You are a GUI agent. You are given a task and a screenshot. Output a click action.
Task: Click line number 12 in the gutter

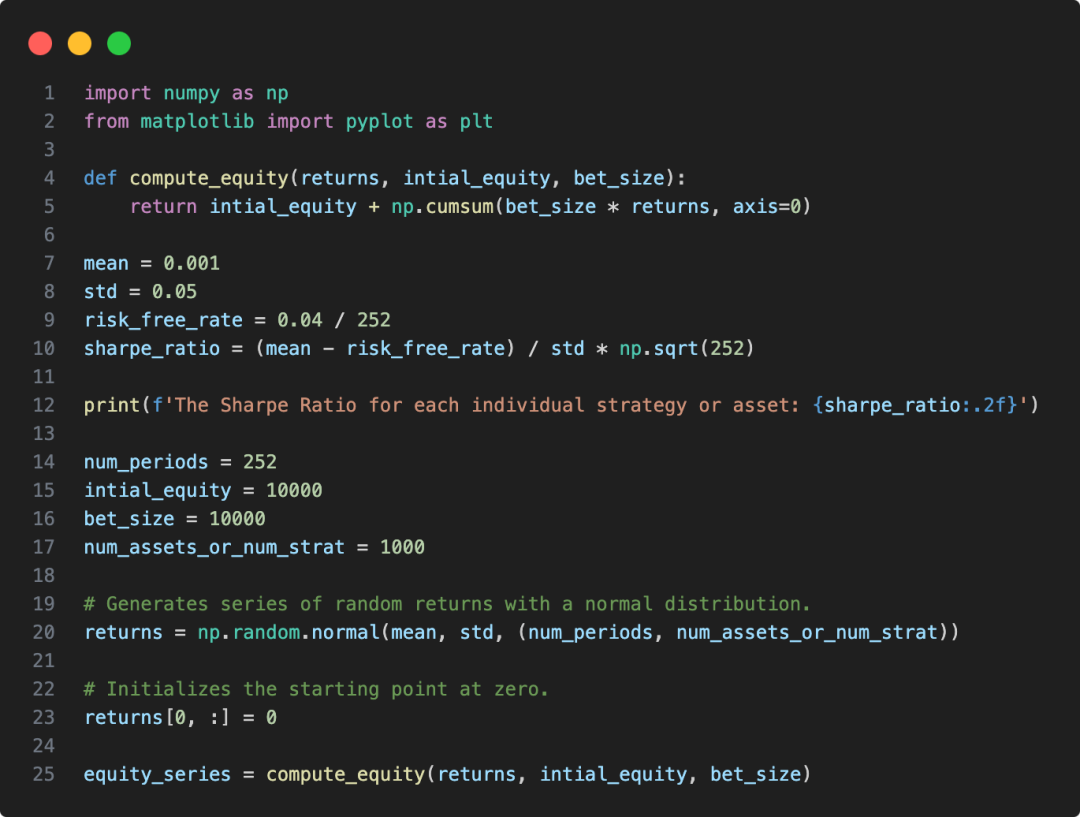tap(43, 405)
